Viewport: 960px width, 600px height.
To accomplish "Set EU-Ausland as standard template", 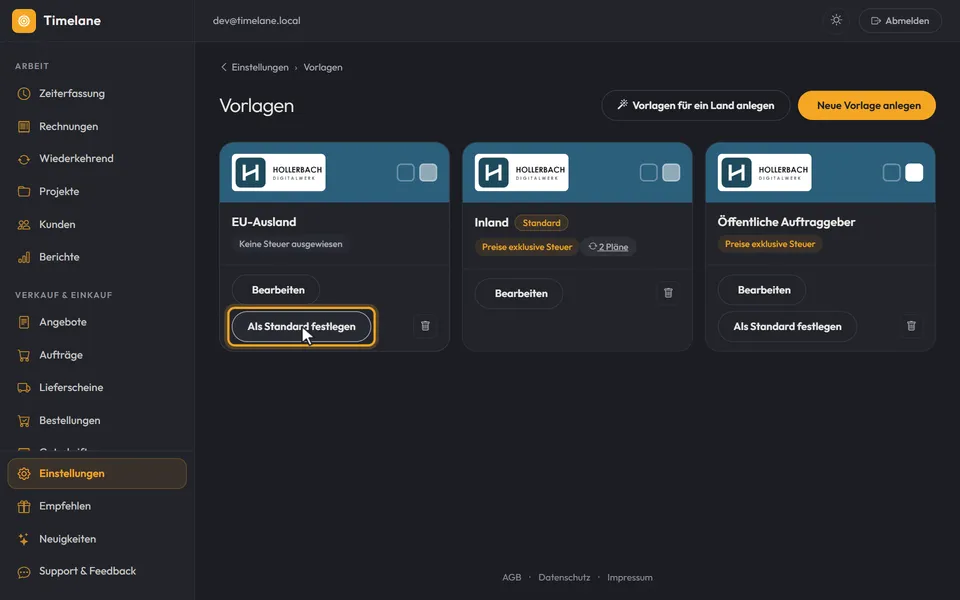I will click(301, 327).
